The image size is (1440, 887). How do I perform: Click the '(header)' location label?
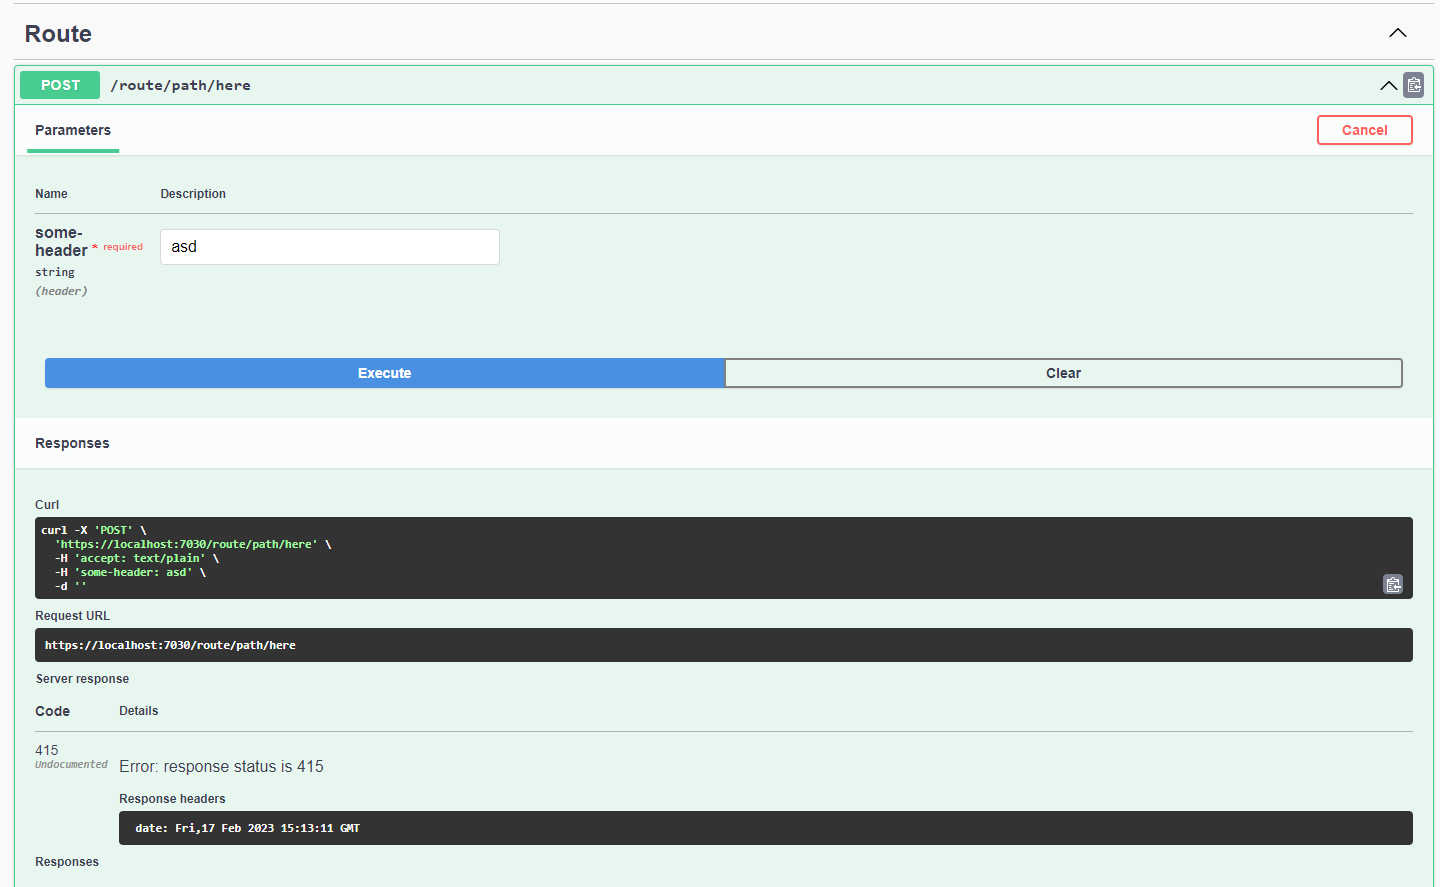(61, 291)
